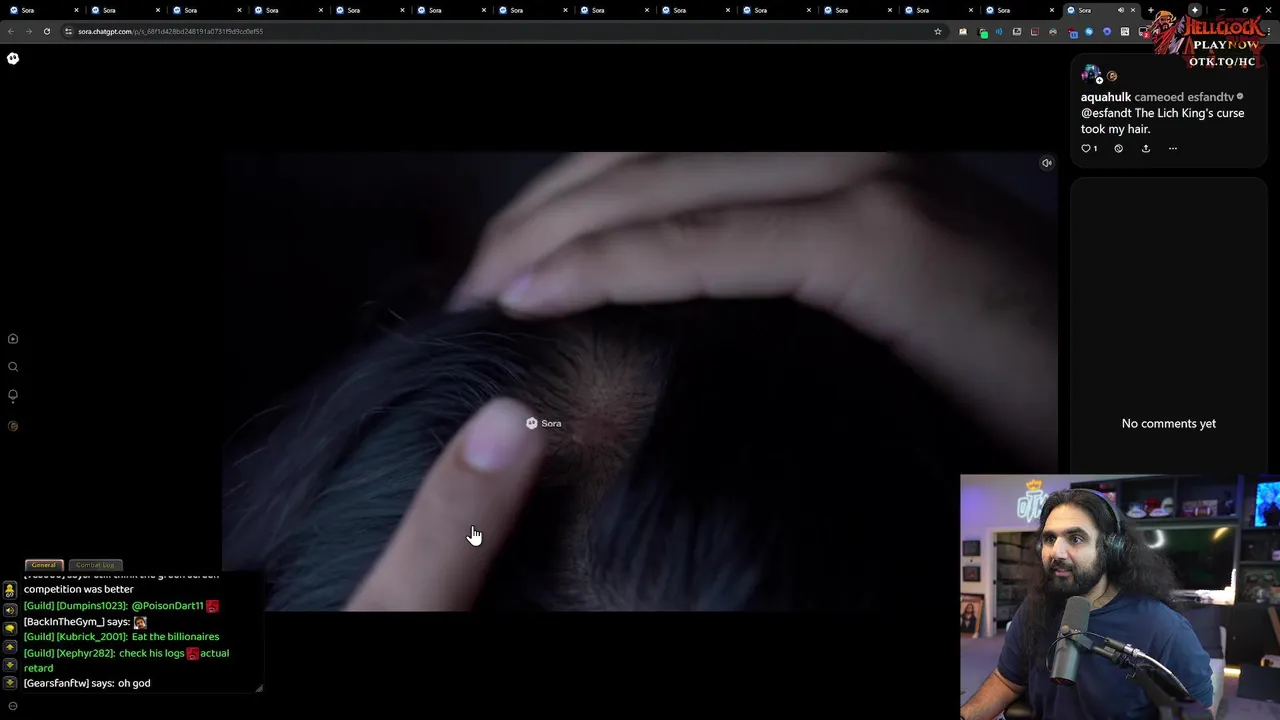Switch to Combat Log chat tab
This screenshot has height=720, width=1280.
[x=96, y=565]
